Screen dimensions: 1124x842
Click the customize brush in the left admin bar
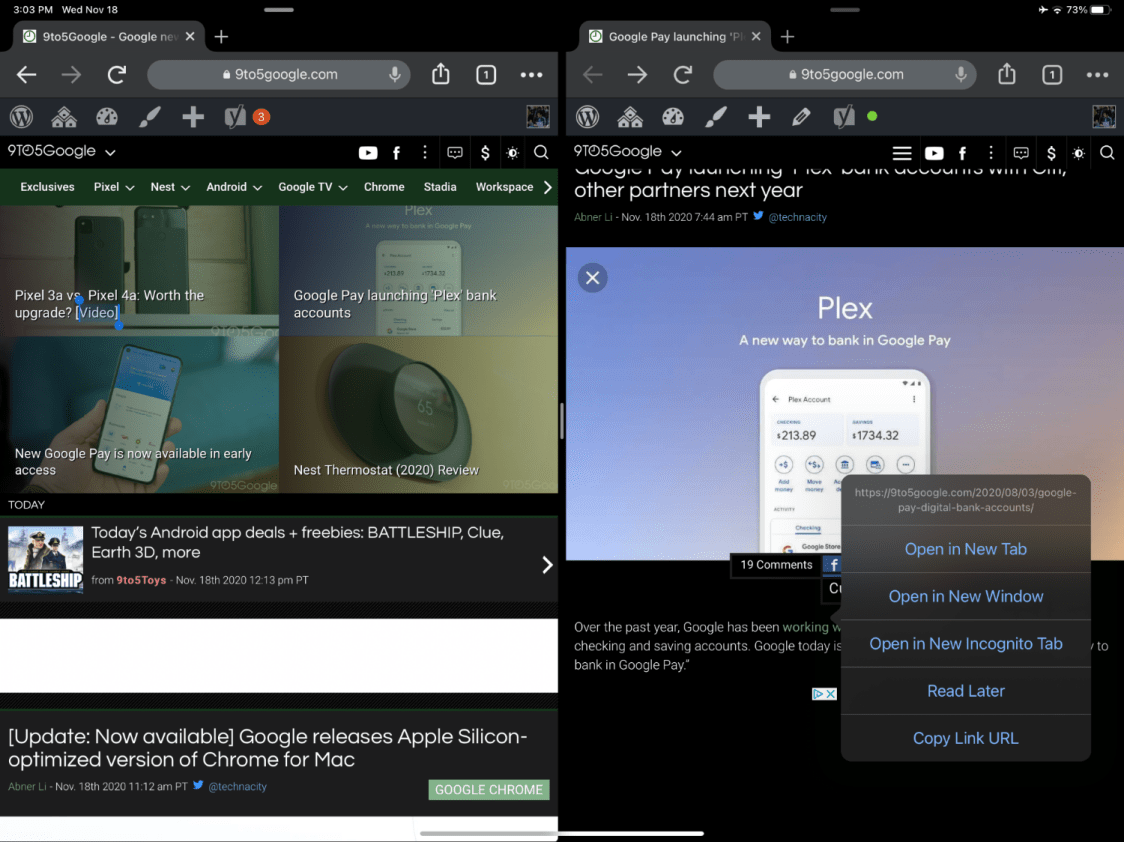tap(150, 117)
